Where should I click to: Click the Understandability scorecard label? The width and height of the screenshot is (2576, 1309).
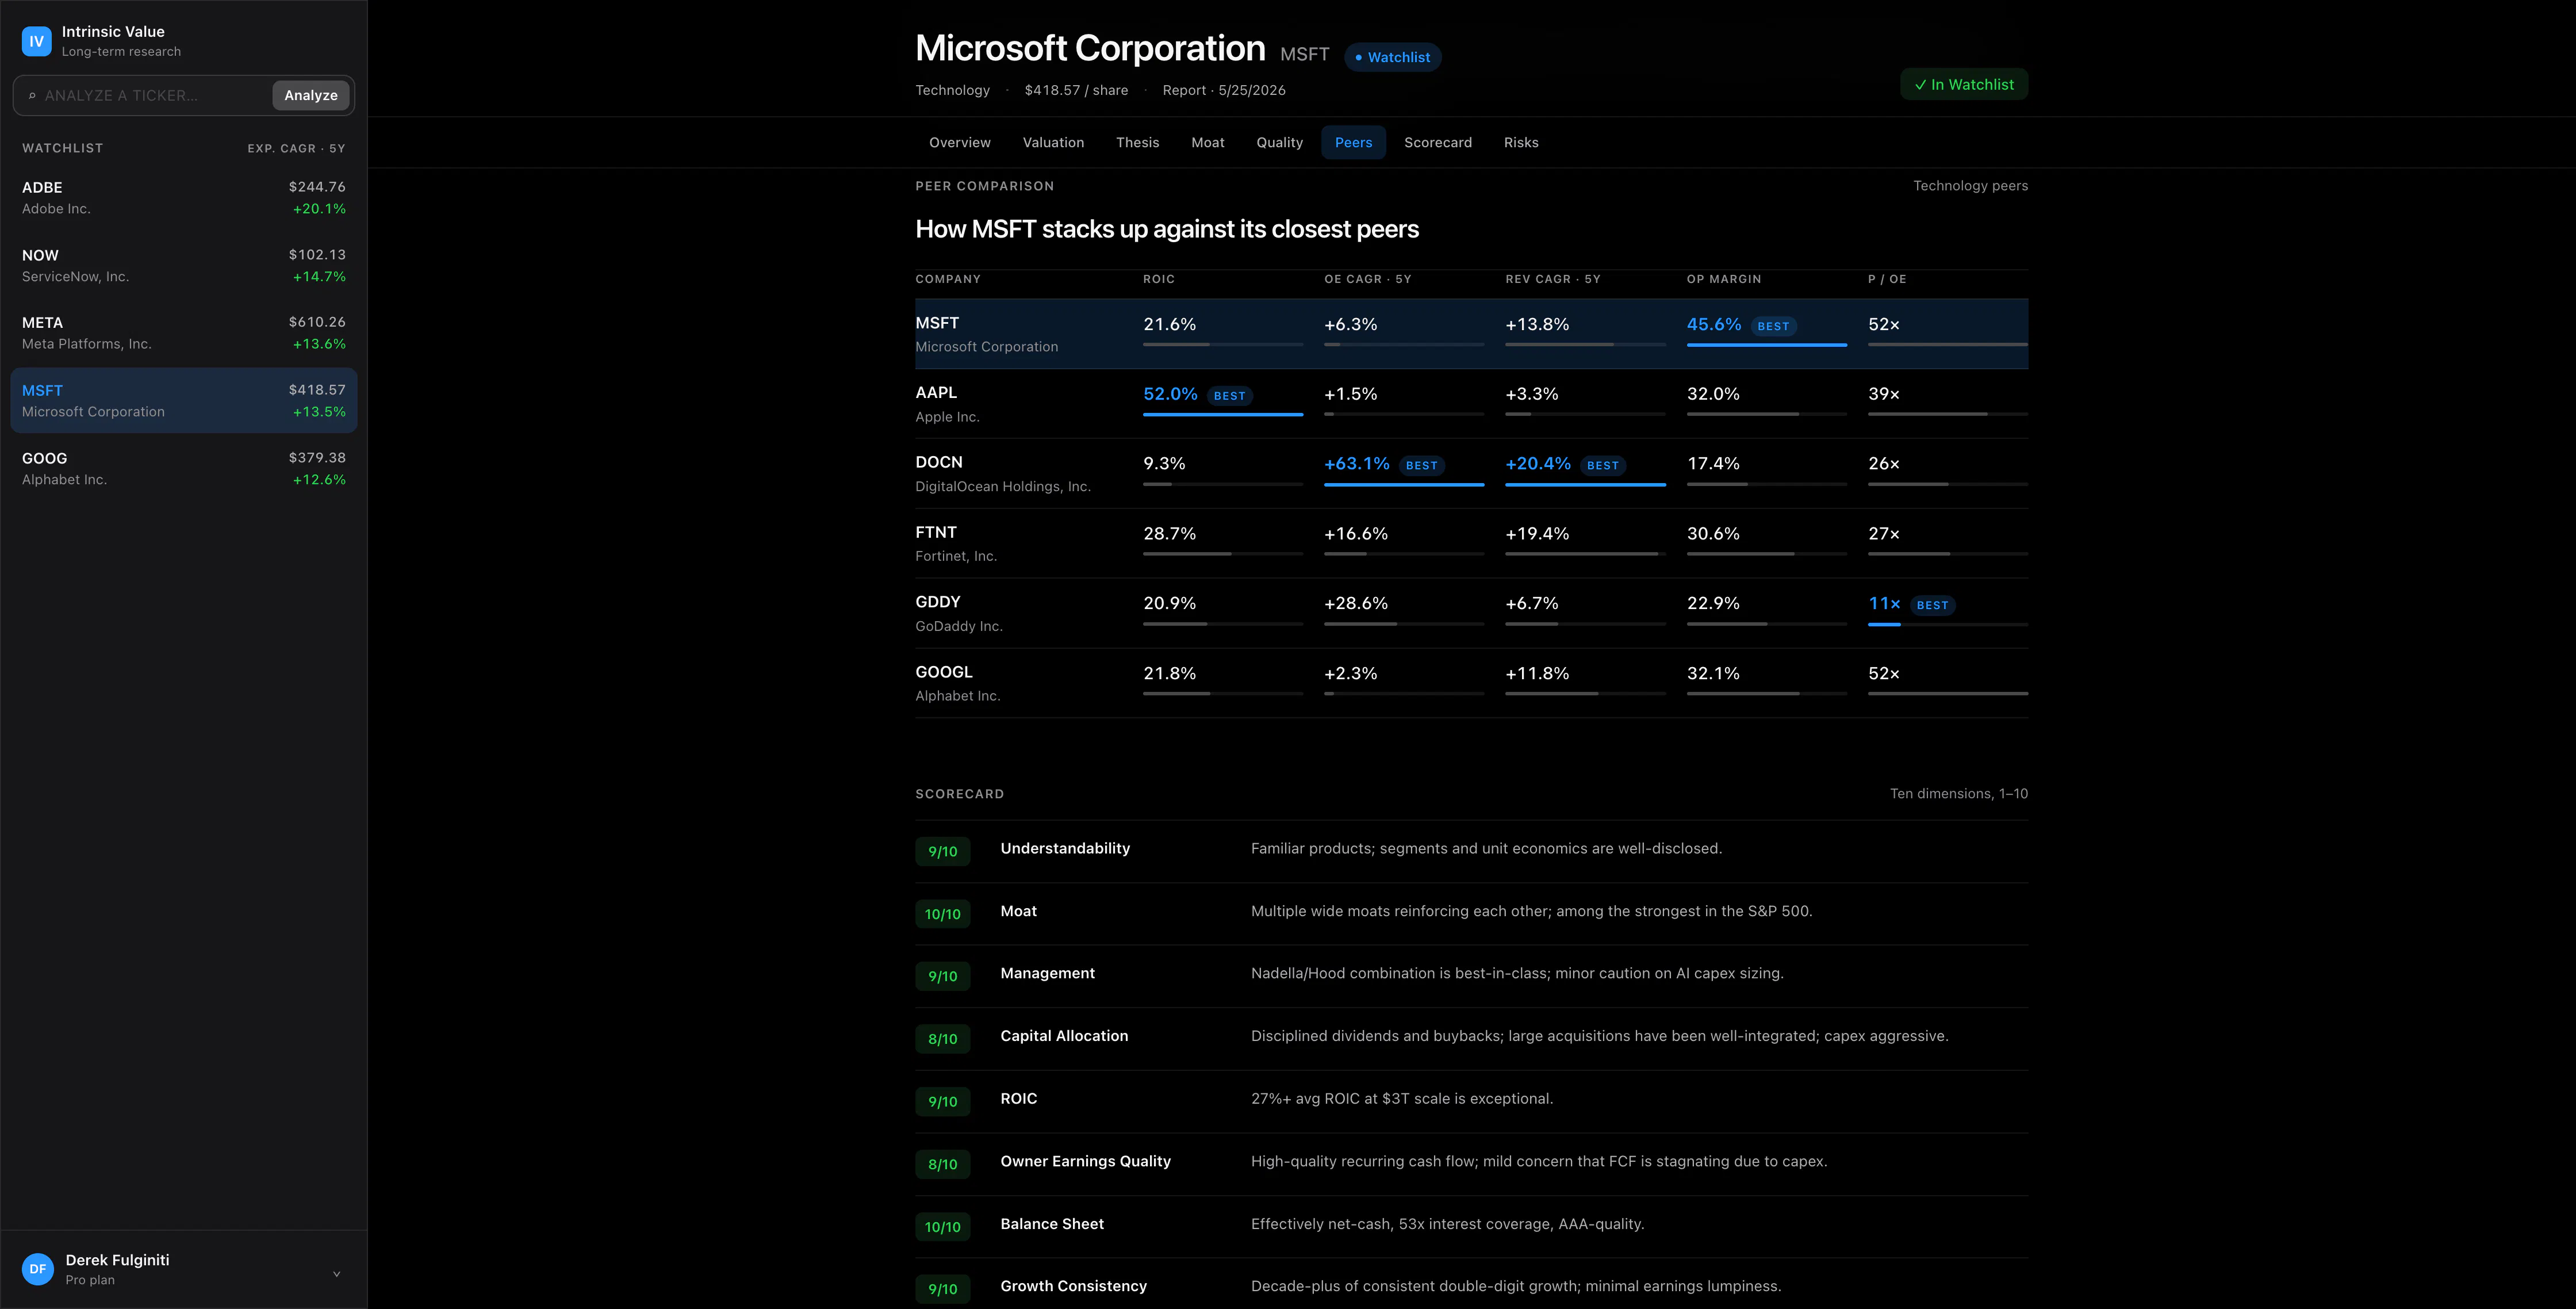[x=1065, y=849]
